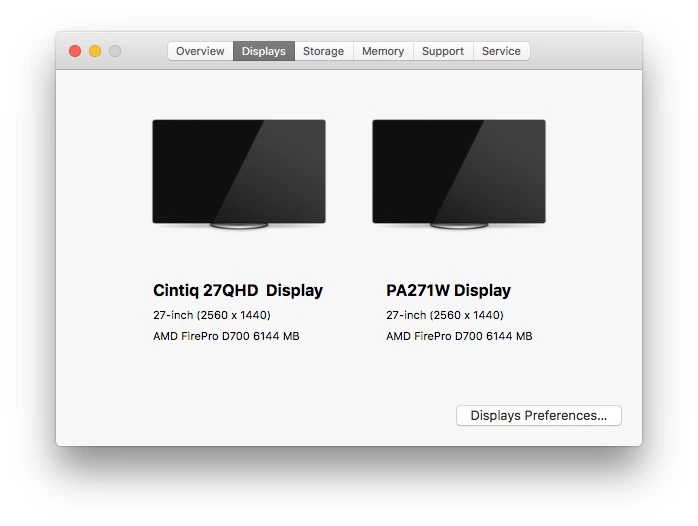Select the "Cintiq 27QHD Display" heading
698x526 pixels.
click(x=238, y=291)
